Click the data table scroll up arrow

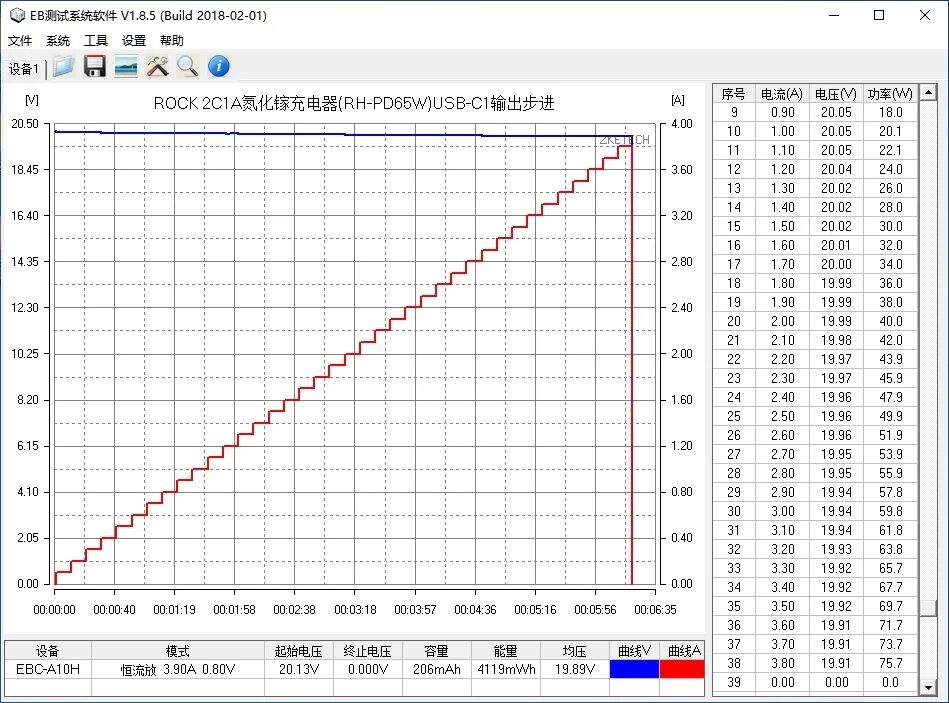[928, 93]
